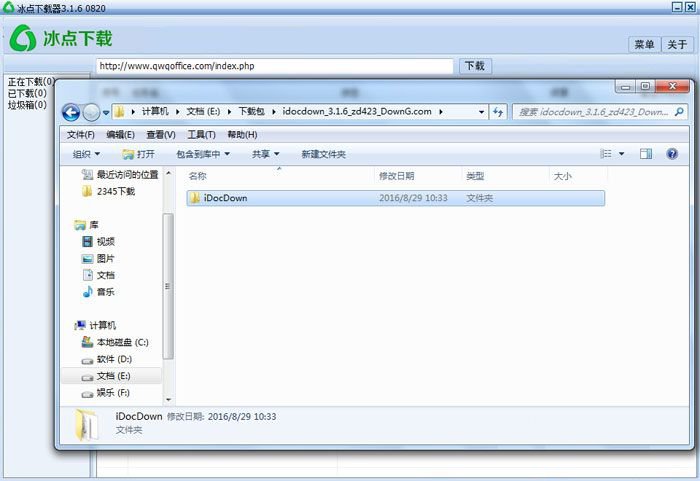
Task: Click the change view icon
Action: click(x=606, y=154)
